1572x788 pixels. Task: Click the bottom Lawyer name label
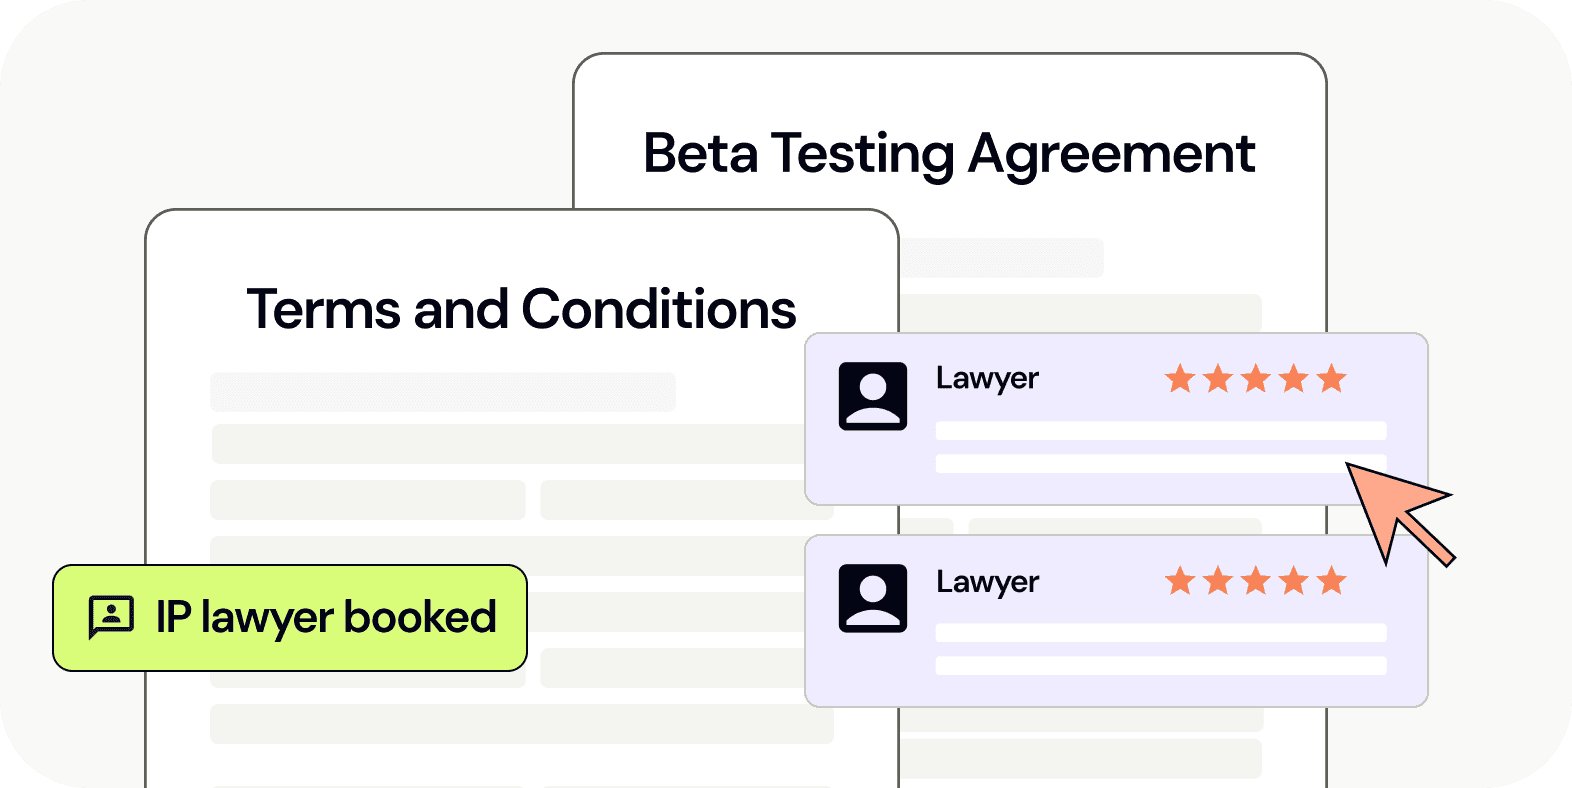pyautogui.click(x=987, y=583)
